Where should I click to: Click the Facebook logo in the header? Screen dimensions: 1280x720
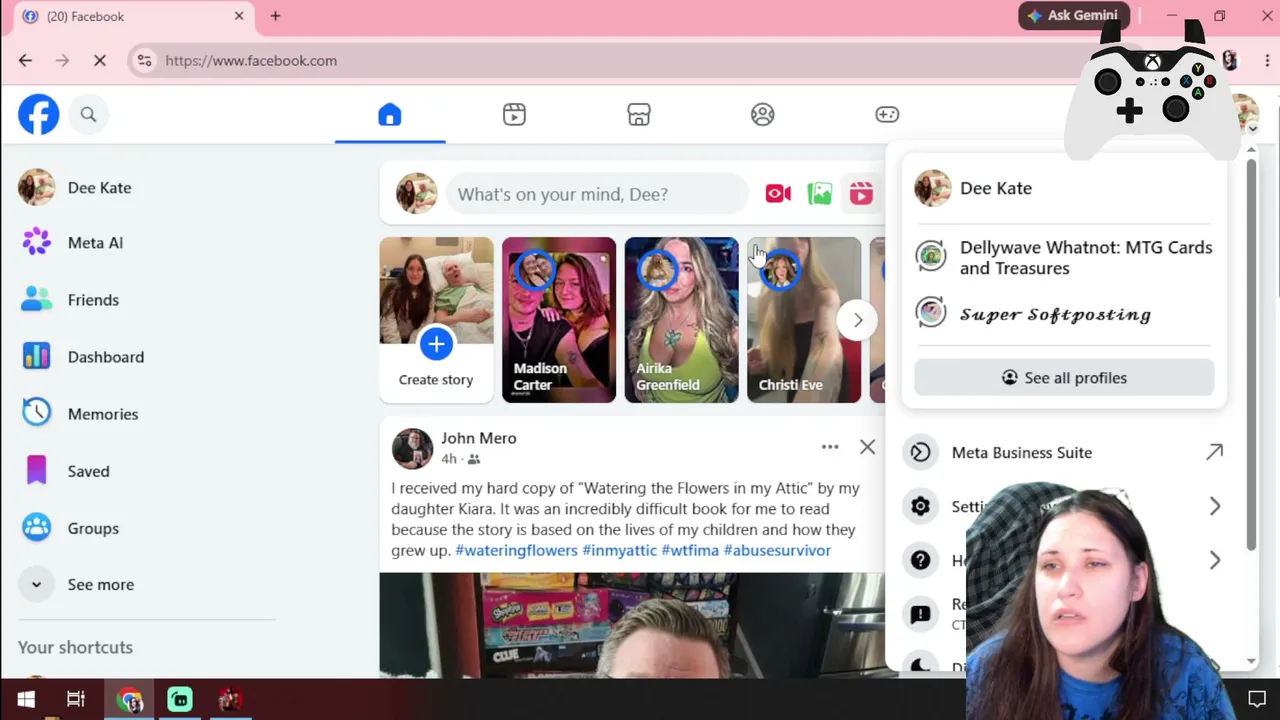[x=39, y=115]
